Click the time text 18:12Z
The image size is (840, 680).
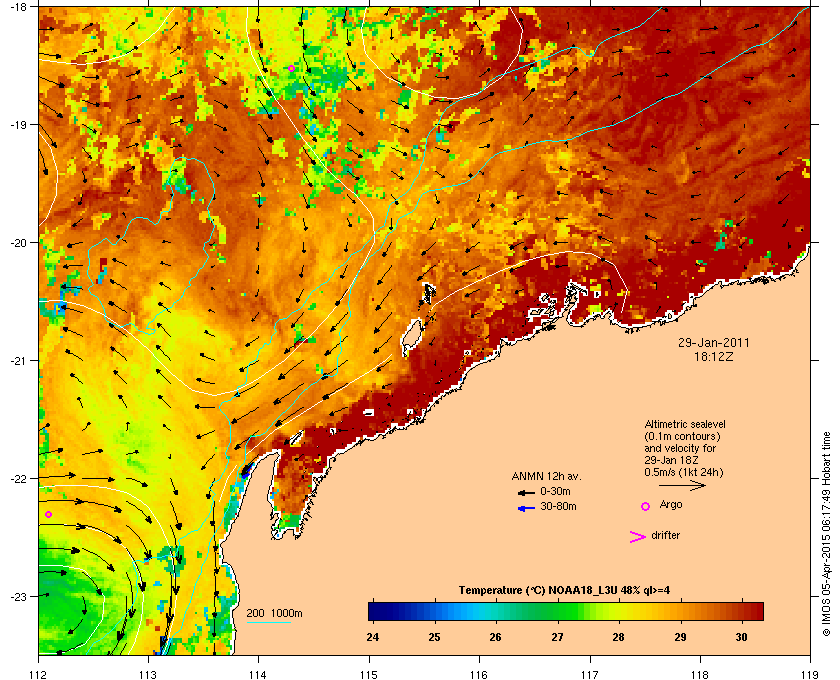tap(714, 356)
